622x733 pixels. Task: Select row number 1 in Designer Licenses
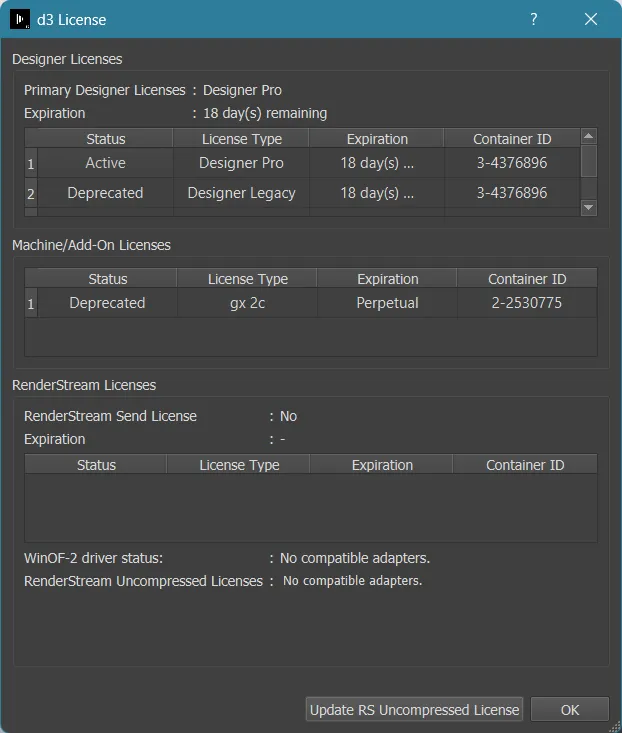(x=31, y=164)
